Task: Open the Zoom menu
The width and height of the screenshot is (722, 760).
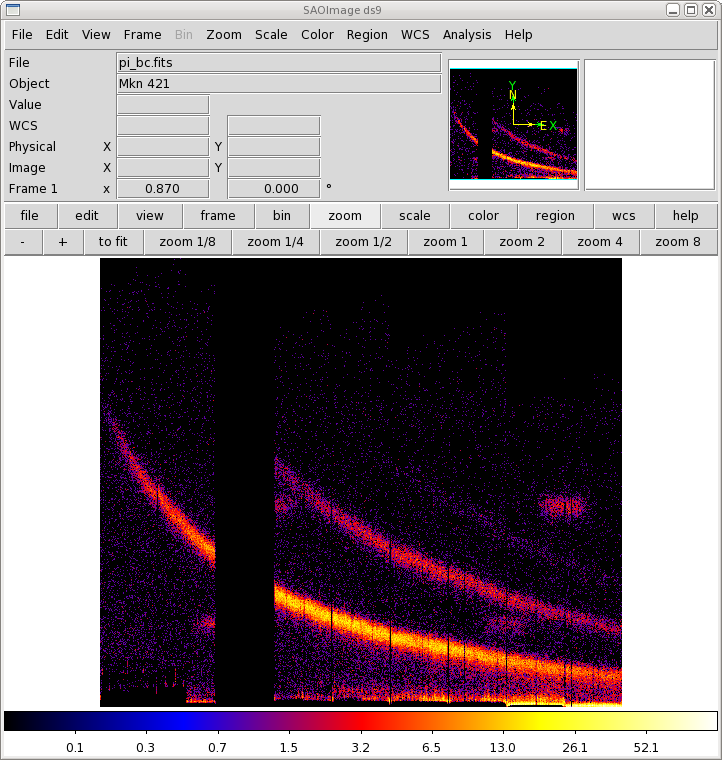Action: tap(224, 35)
